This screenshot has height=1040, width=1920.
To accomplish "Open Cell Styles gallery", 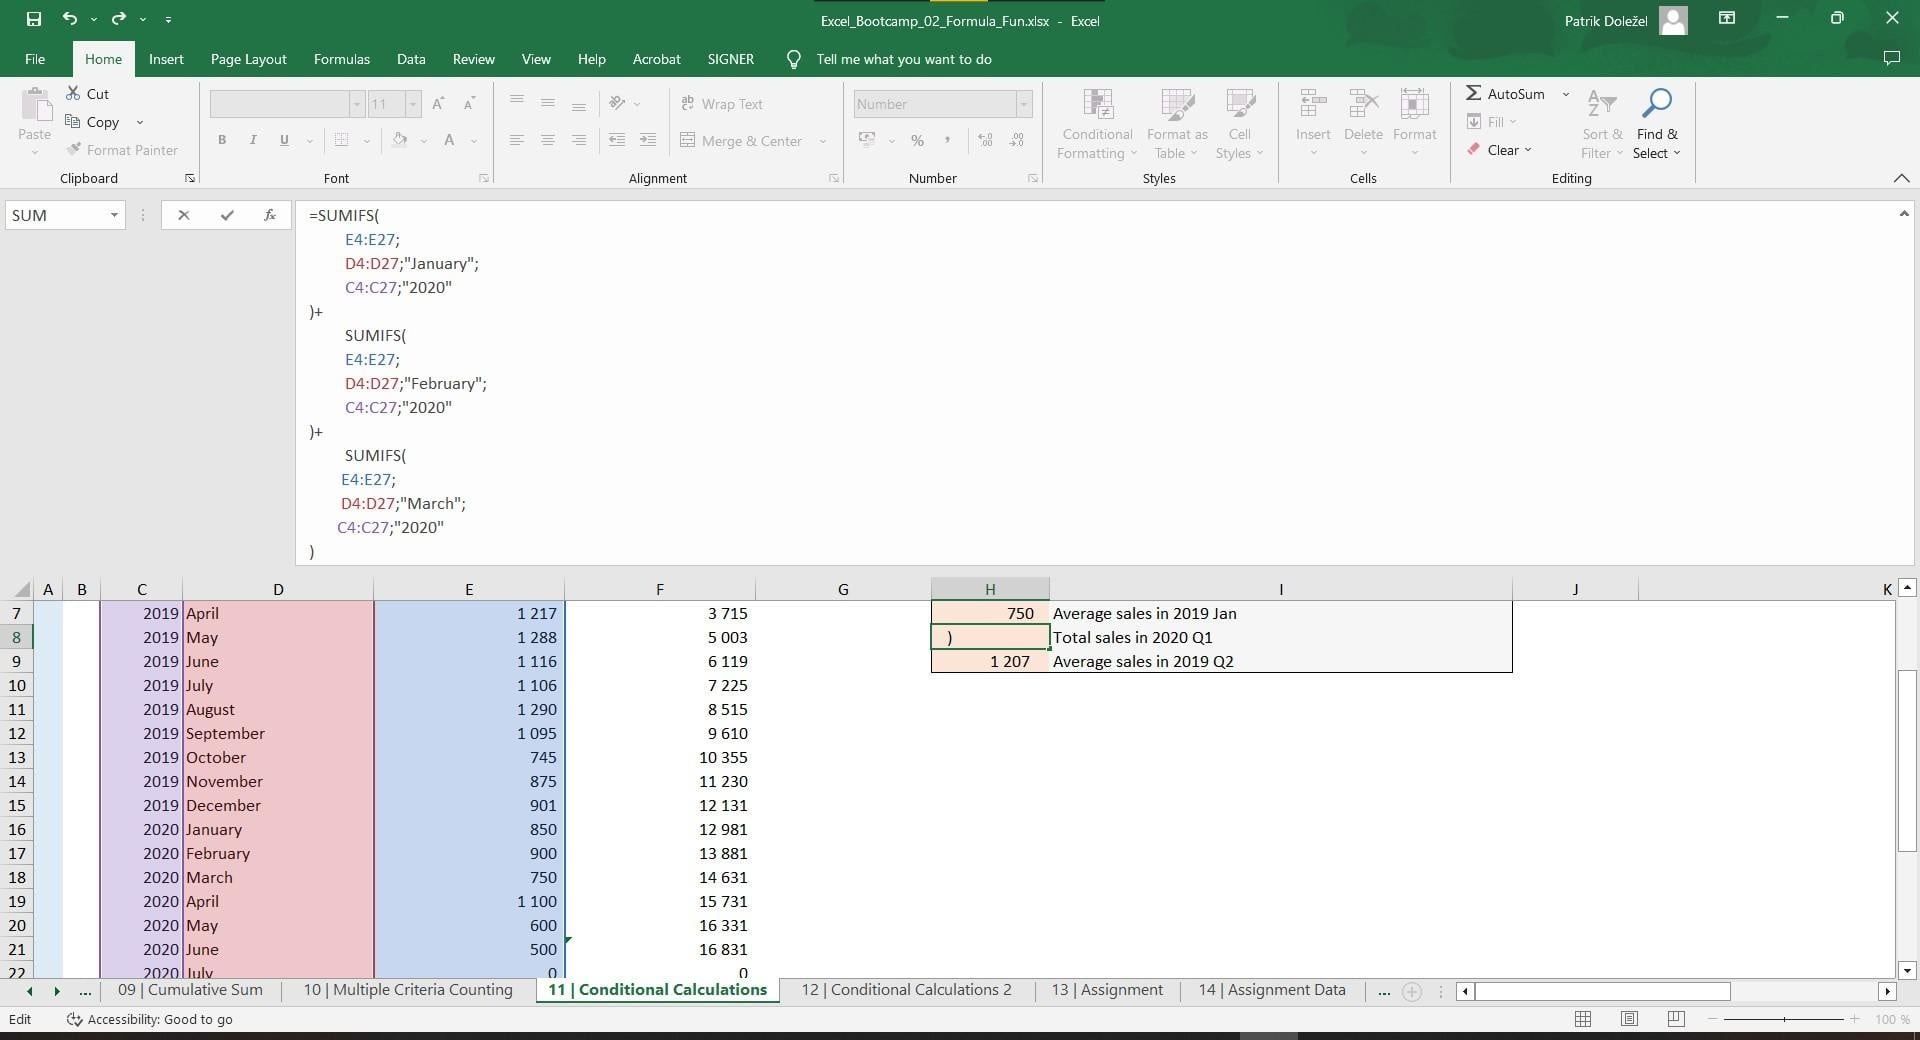I will pos(1239,124).
